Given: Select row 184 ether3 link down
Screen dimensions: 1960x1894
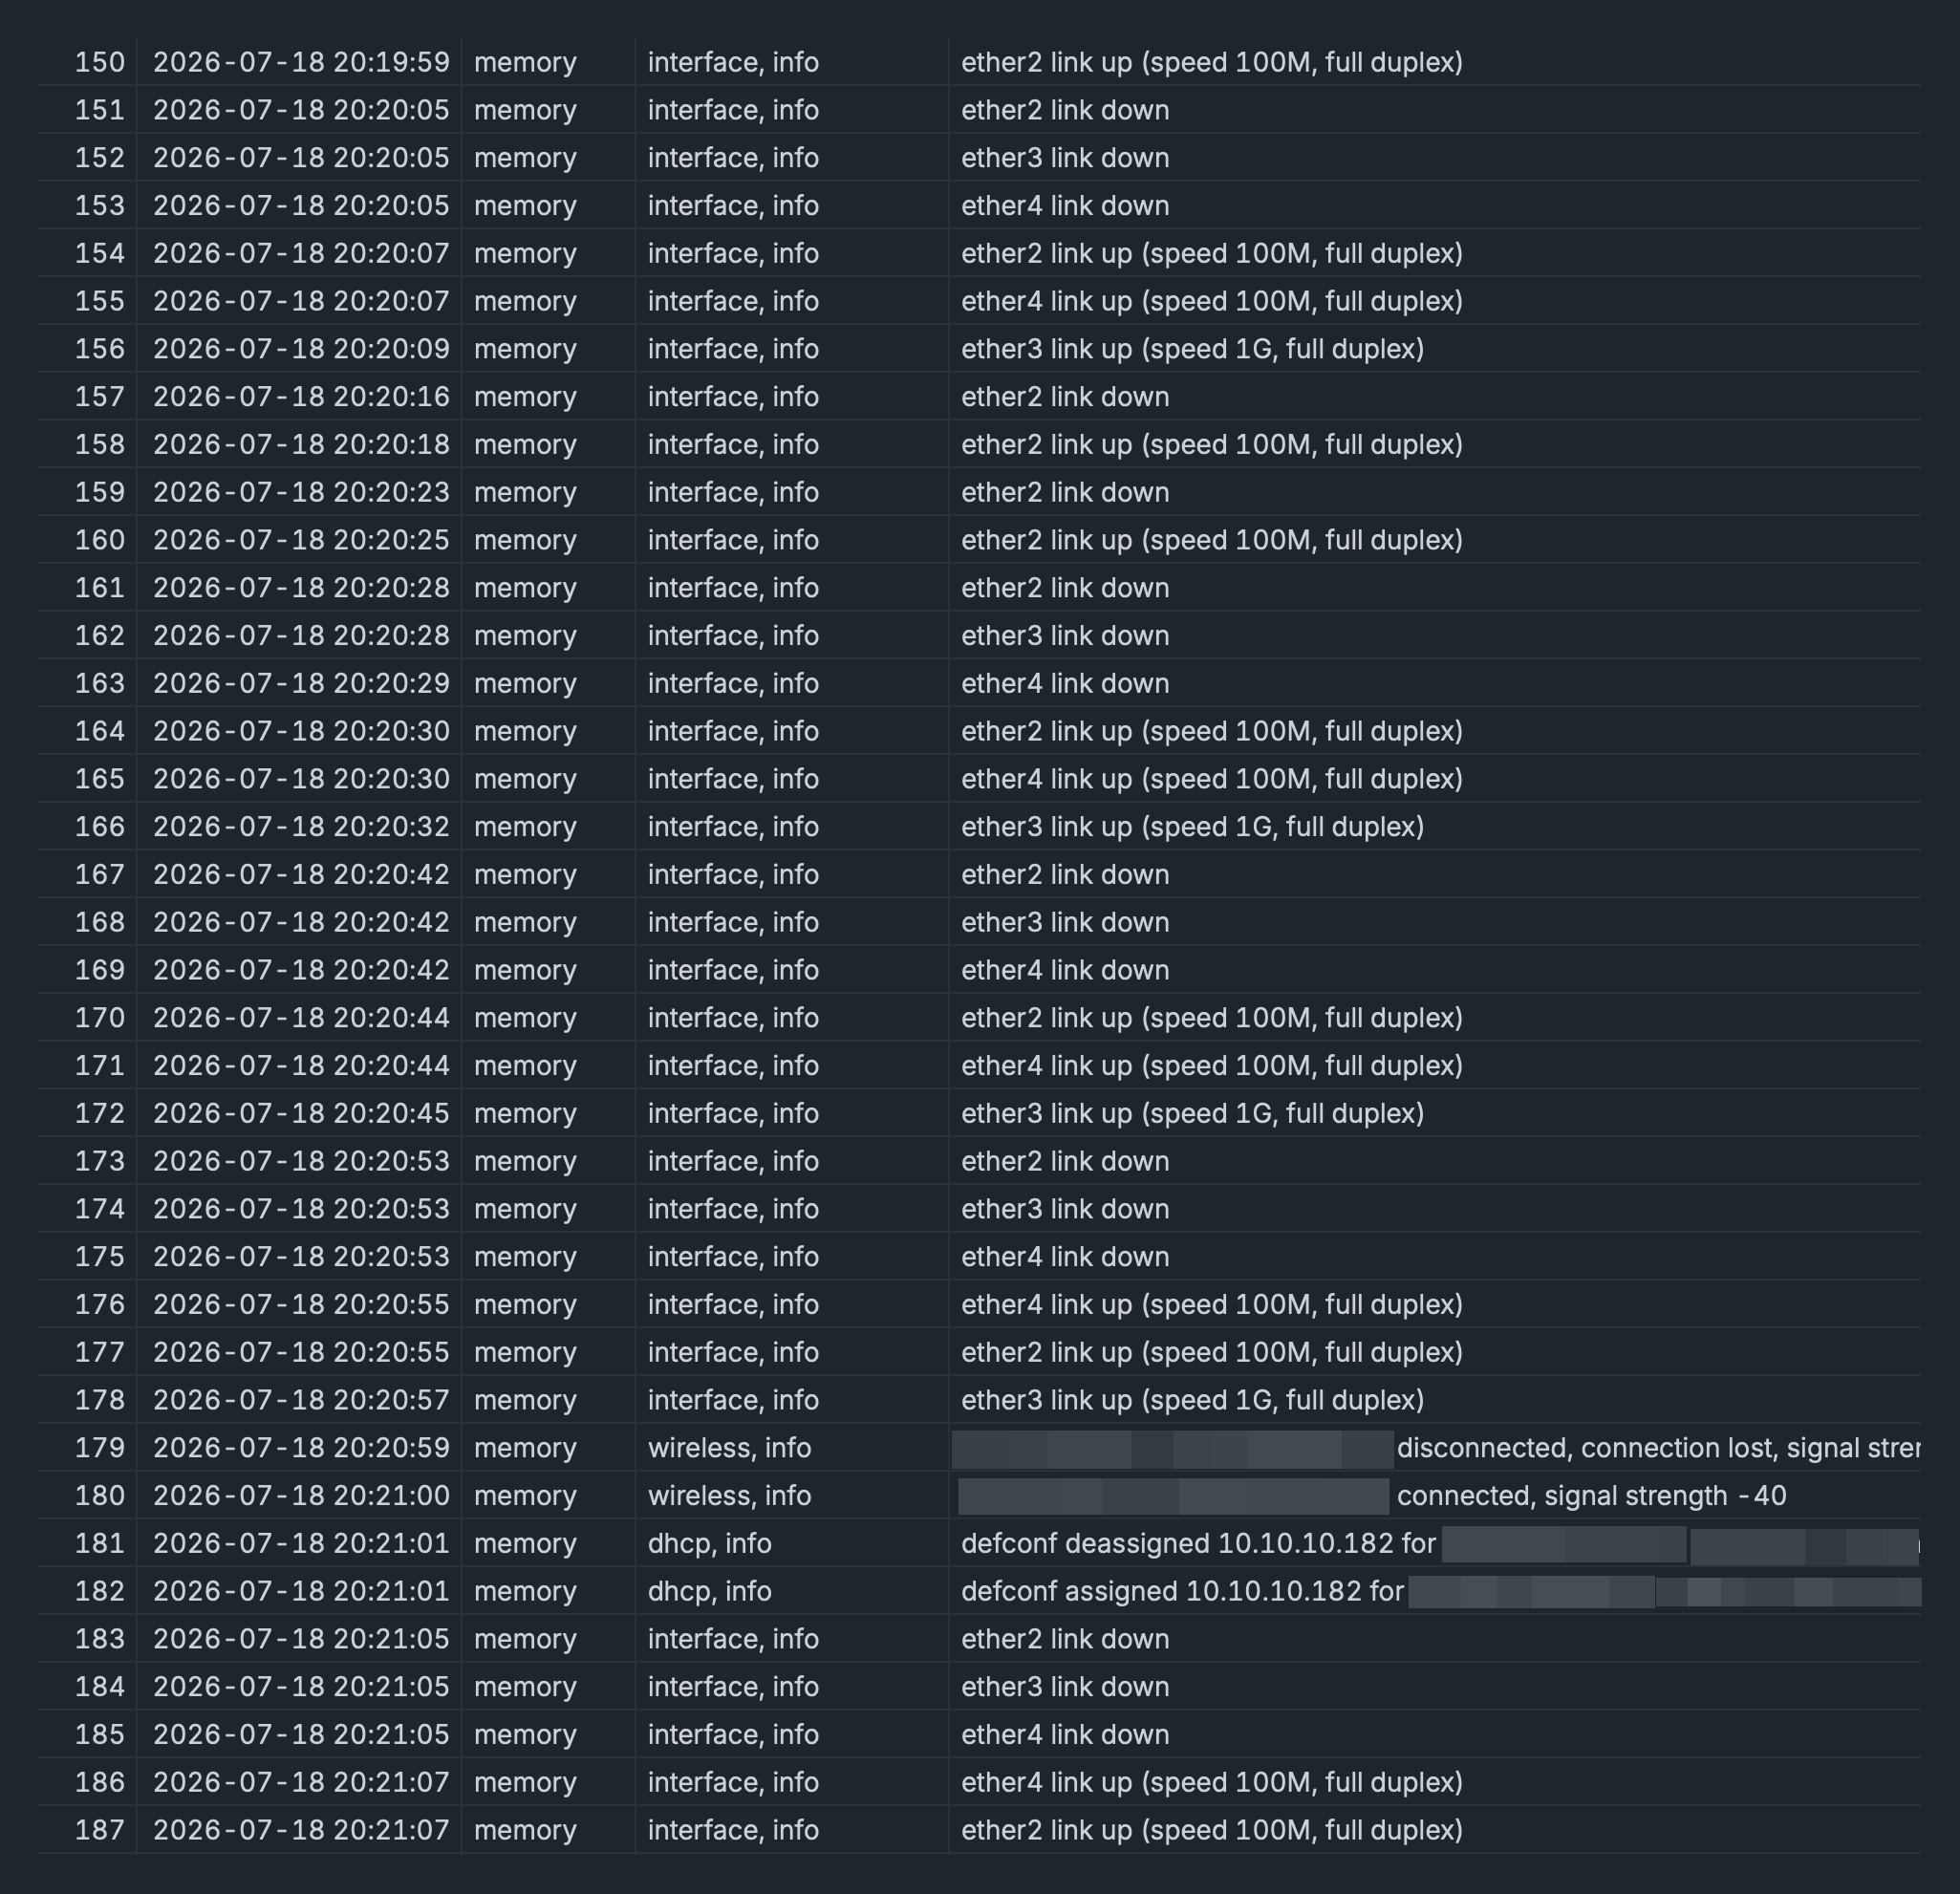Looking at the screenshot, I should tap(979, 1687).
